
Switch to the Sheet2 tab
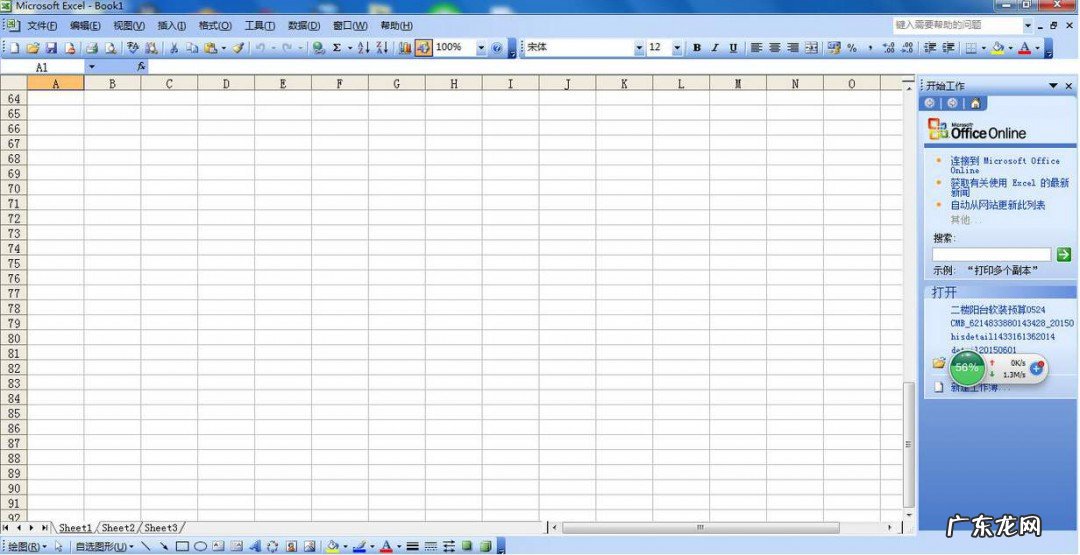click(118, 527)
